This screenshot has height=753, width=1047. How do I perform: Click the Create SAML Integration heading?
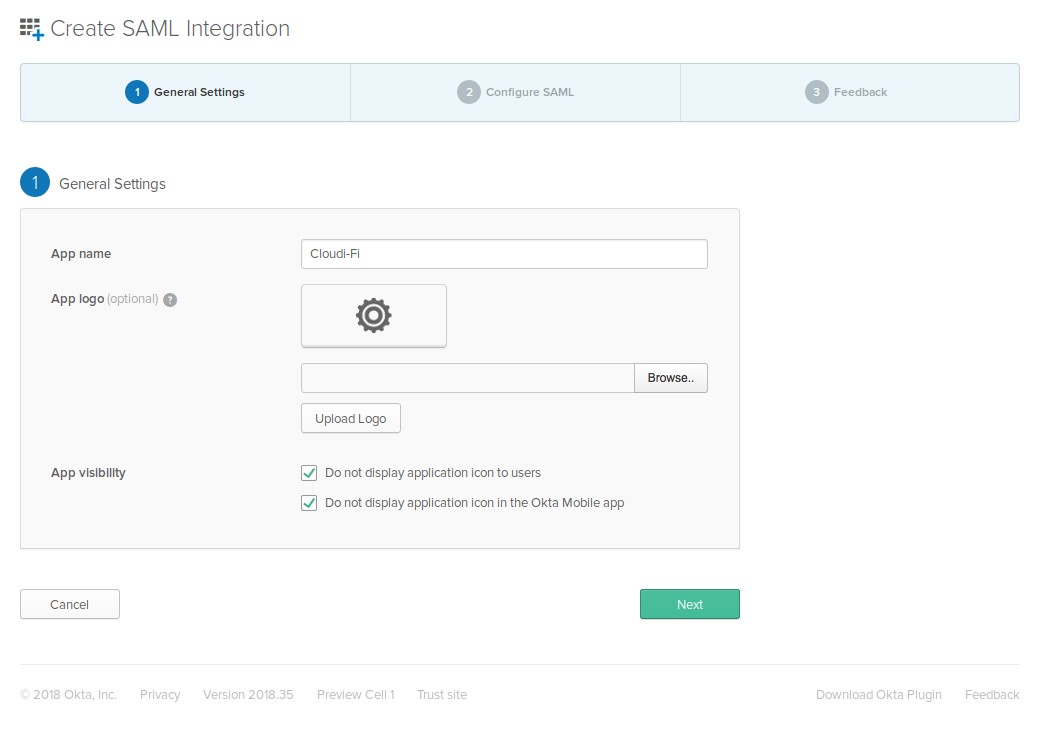[x=170, y=29]
